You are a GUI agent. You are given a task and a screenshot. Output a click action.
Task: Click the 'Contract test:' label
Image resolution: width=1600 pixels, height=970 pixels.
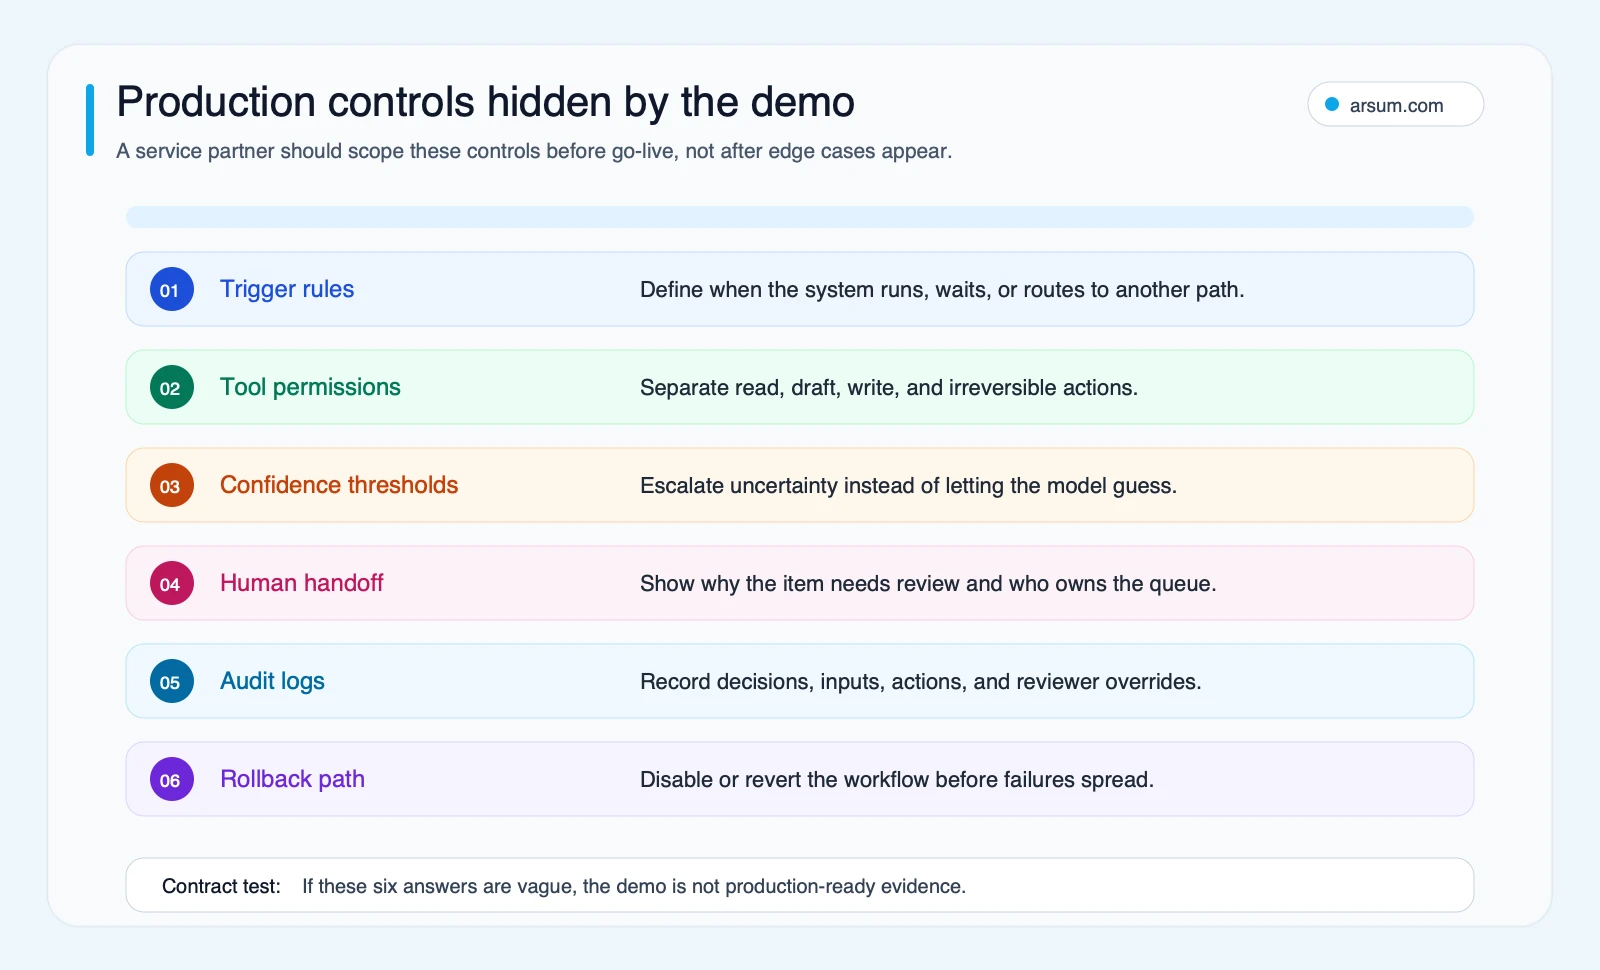point(221,886)
